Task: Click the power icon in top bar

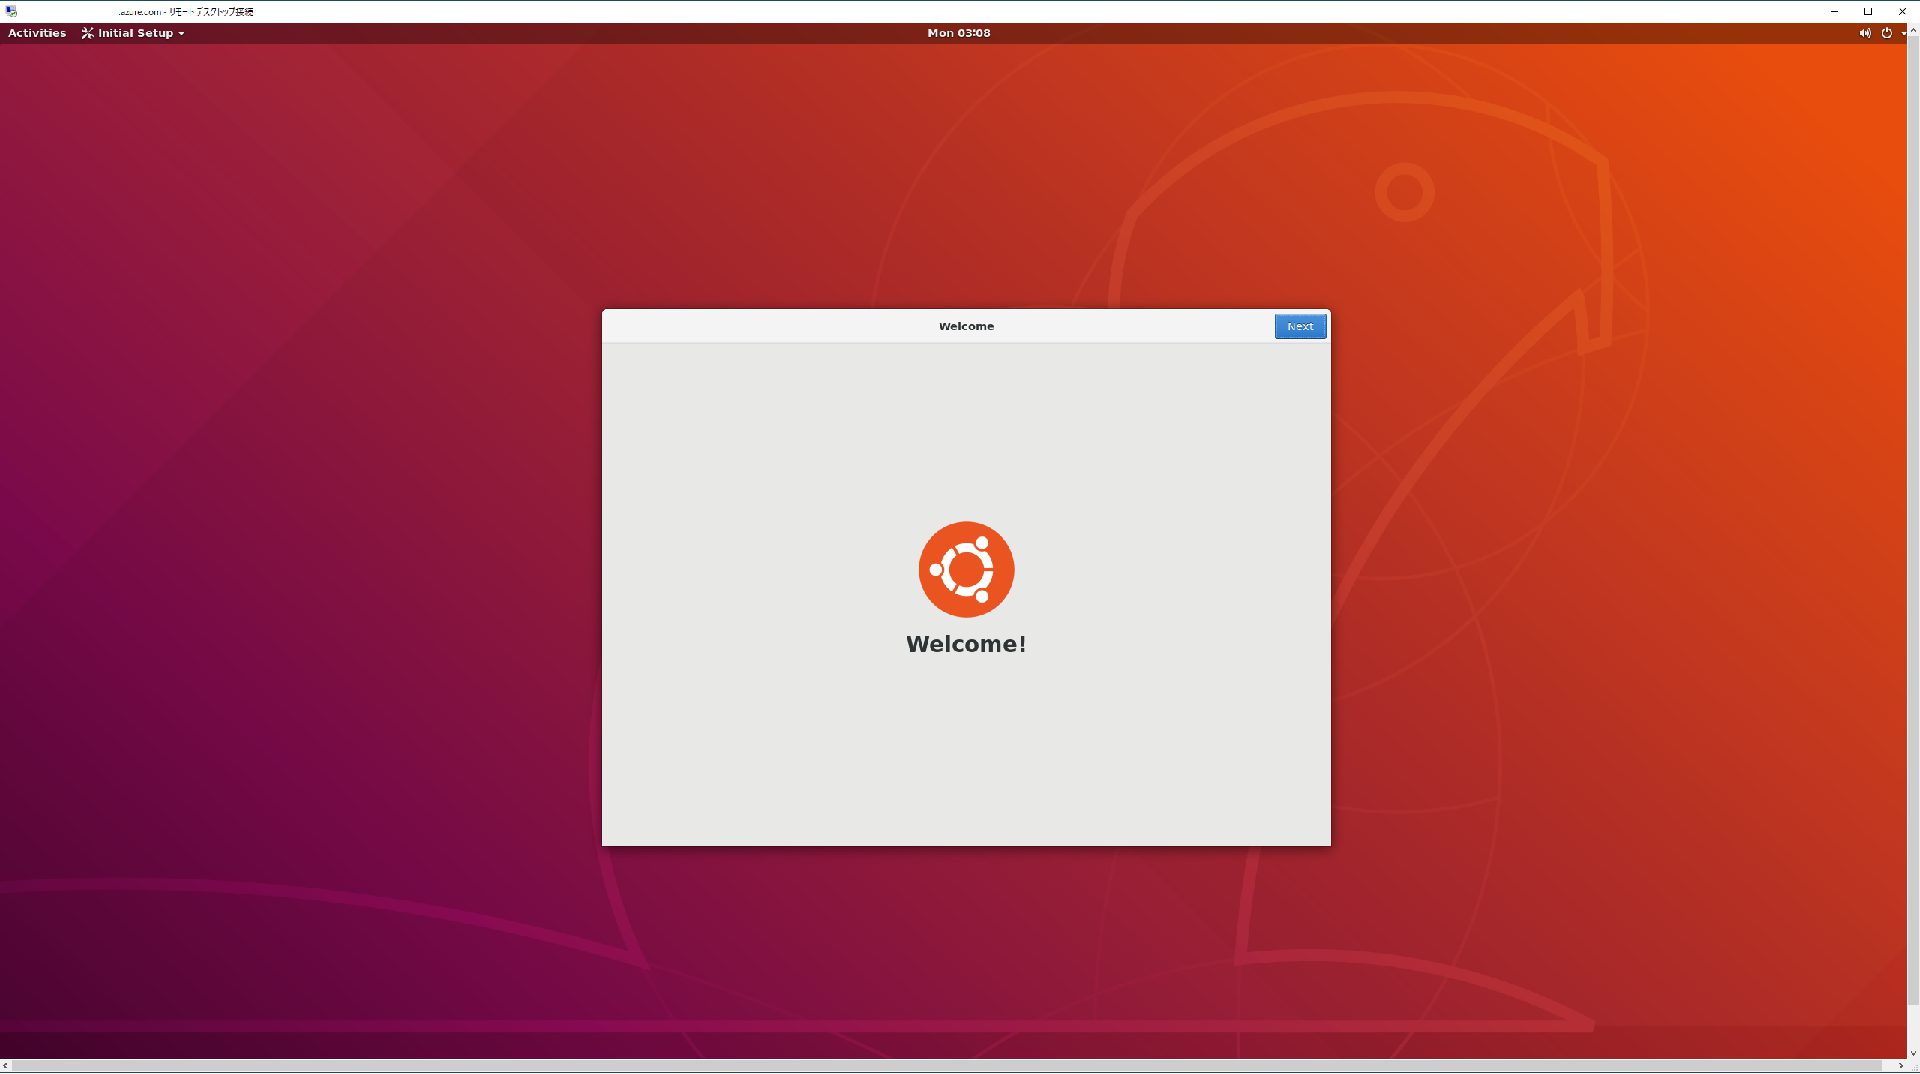Action: (x=1886, y=33)
